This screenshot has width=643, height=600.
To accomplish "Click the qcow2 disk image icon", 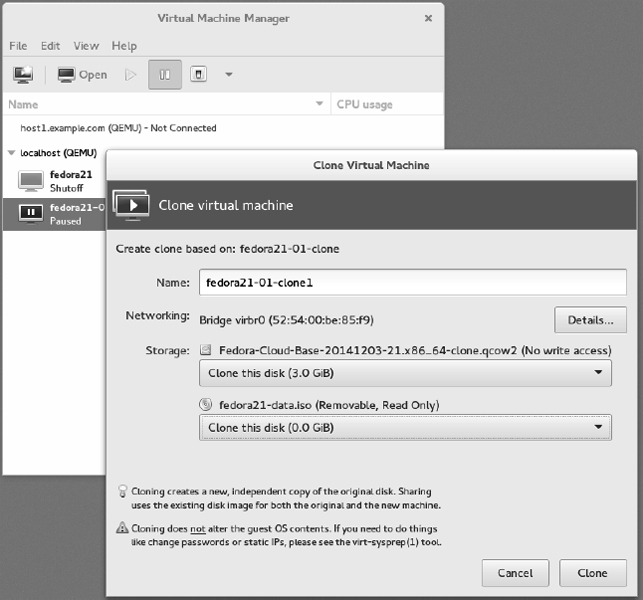I will (205, 350).
